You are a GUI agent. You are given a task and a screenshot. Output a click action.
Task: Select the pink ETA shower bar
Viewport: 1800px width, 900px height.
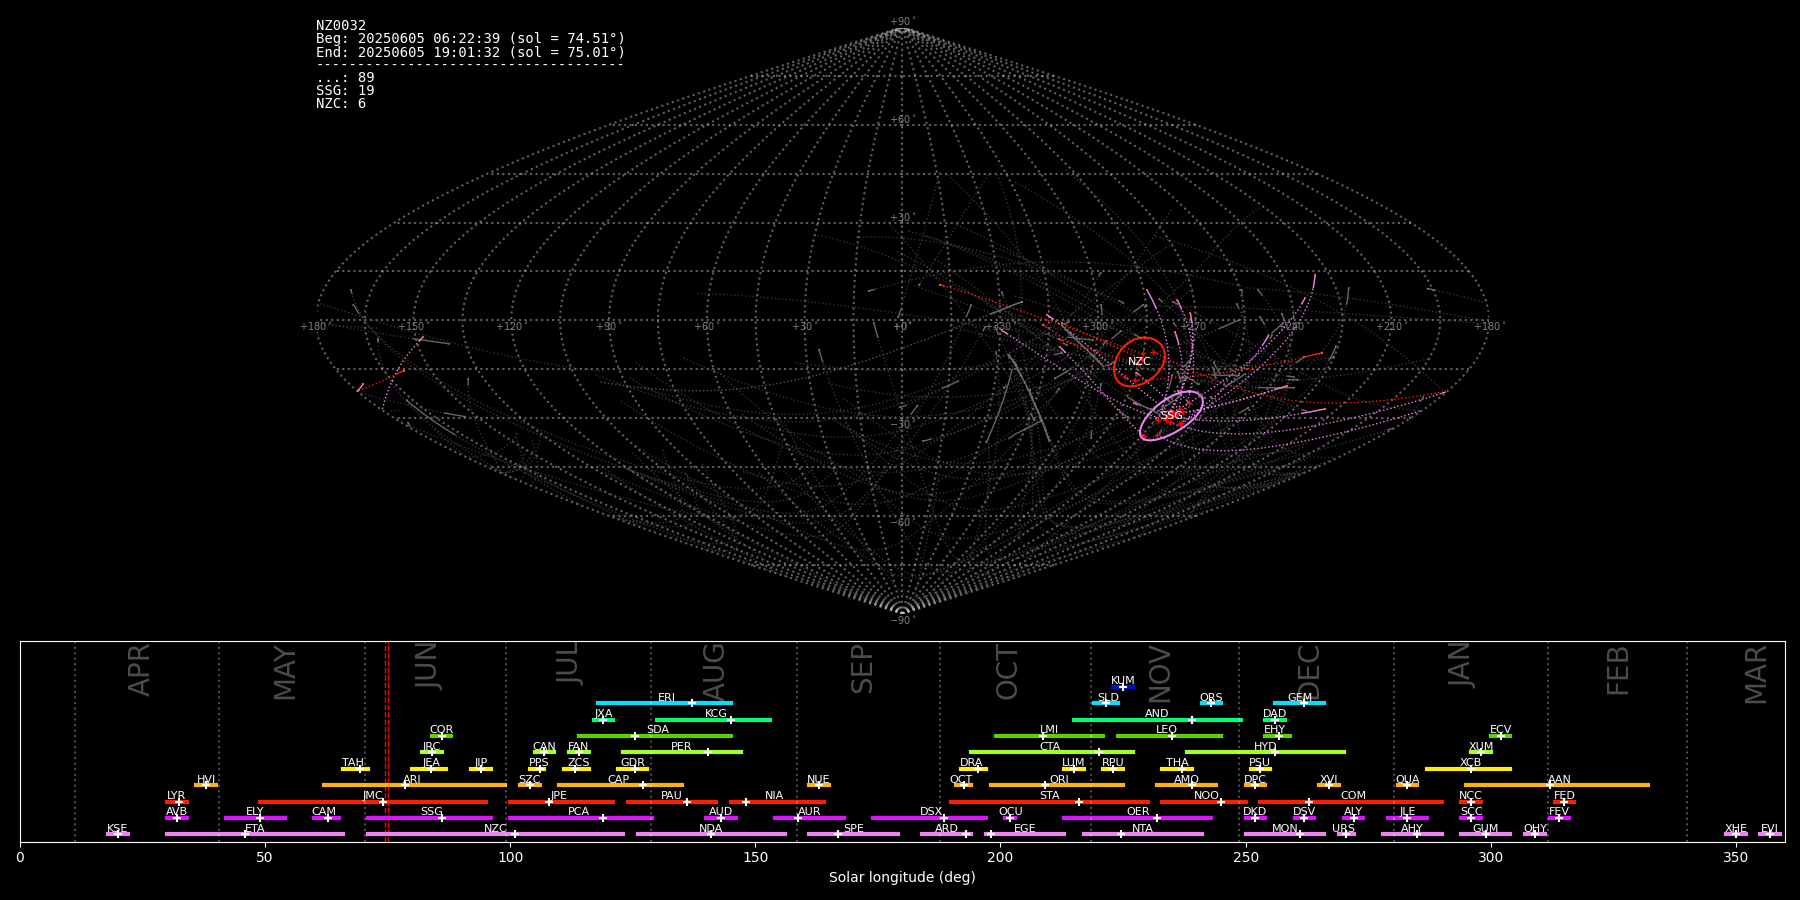pos(255,834)
